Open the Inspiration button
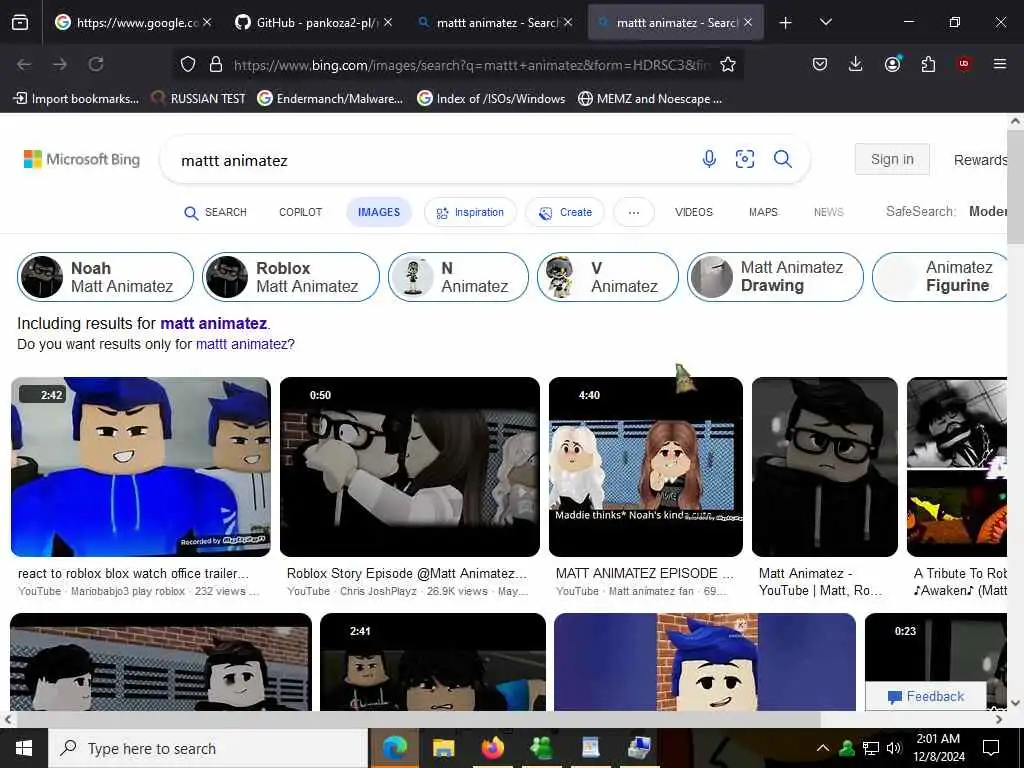 click(x=470, y=212)
